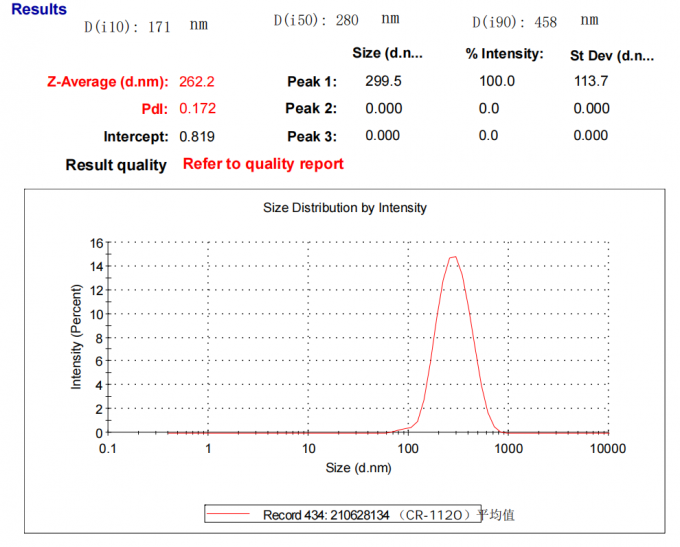Viewport: 680px width, 547px height.
Task: Select the D(i10) 171 nm reading
Action: point(145,27)
